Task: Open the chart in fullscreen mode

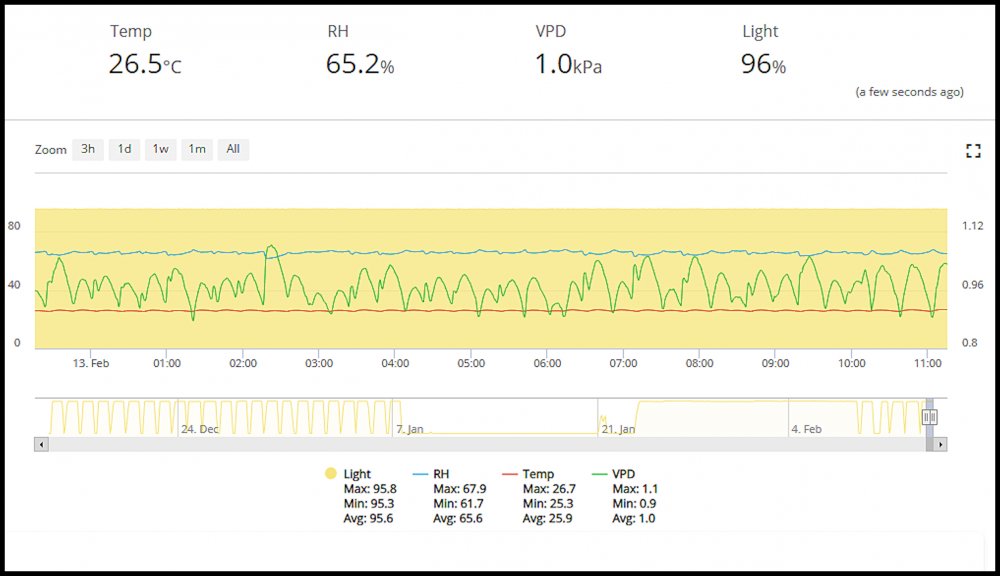Action: (972, 151)
